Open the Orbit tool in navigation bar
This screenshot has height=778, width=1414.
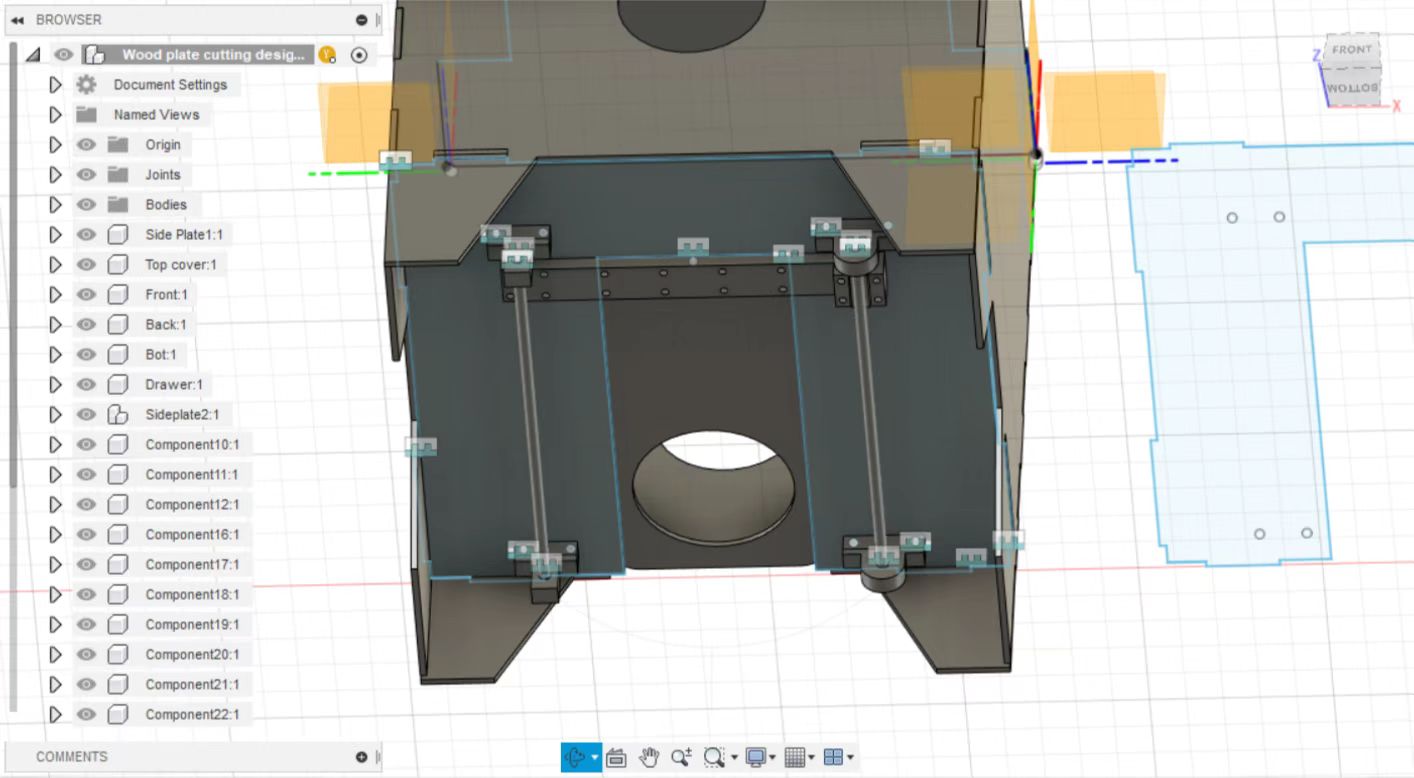pos(575,757)
